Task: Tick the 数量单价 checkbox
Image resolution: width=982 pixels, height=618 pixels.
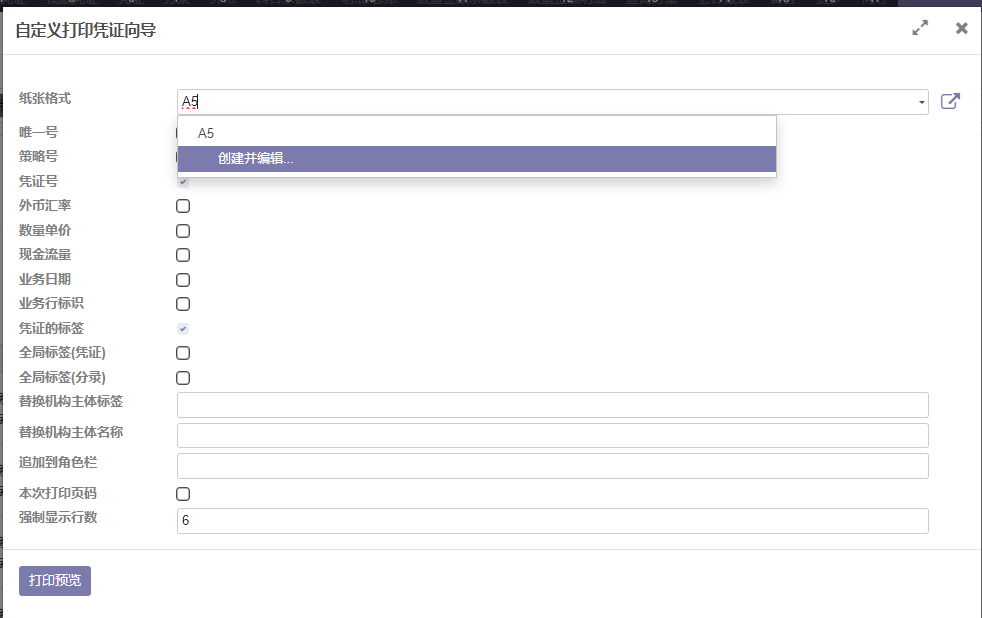Action: pos(183,231)
